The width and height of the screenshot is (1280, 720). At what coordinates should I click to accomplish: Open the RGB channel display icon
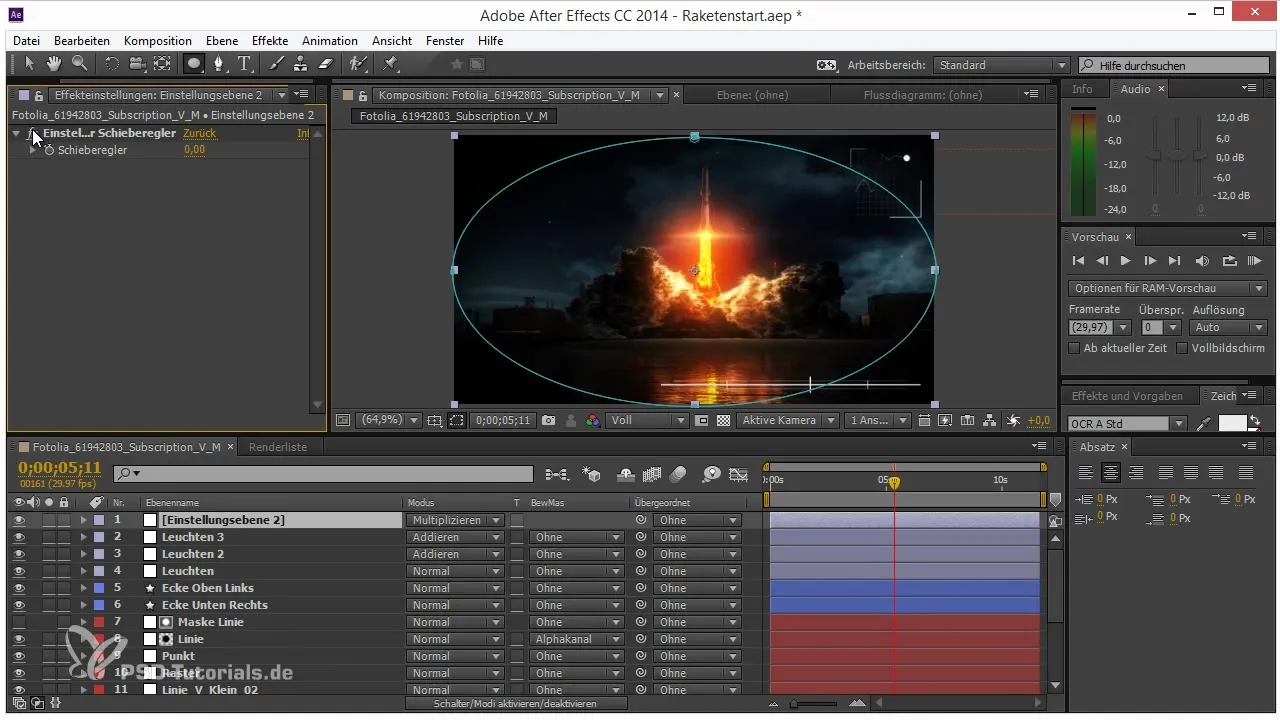[x=592, y=421]
